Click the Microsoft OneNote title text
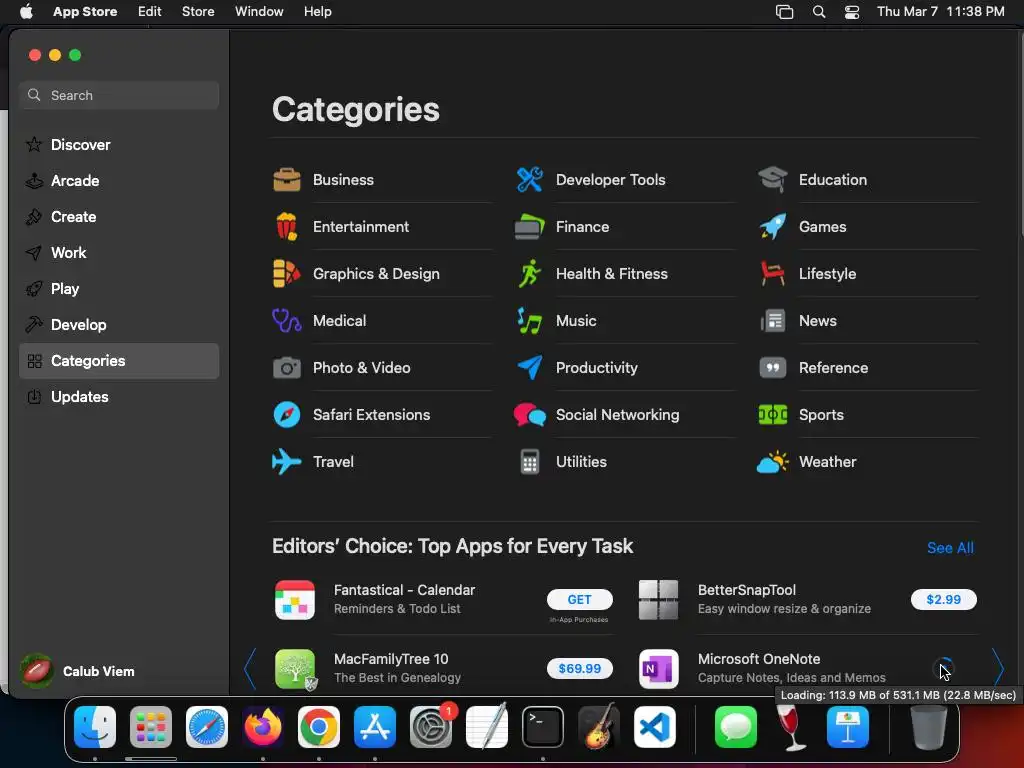The height and width of the screenshot is (768, 1024). click(x=759, y=659)
